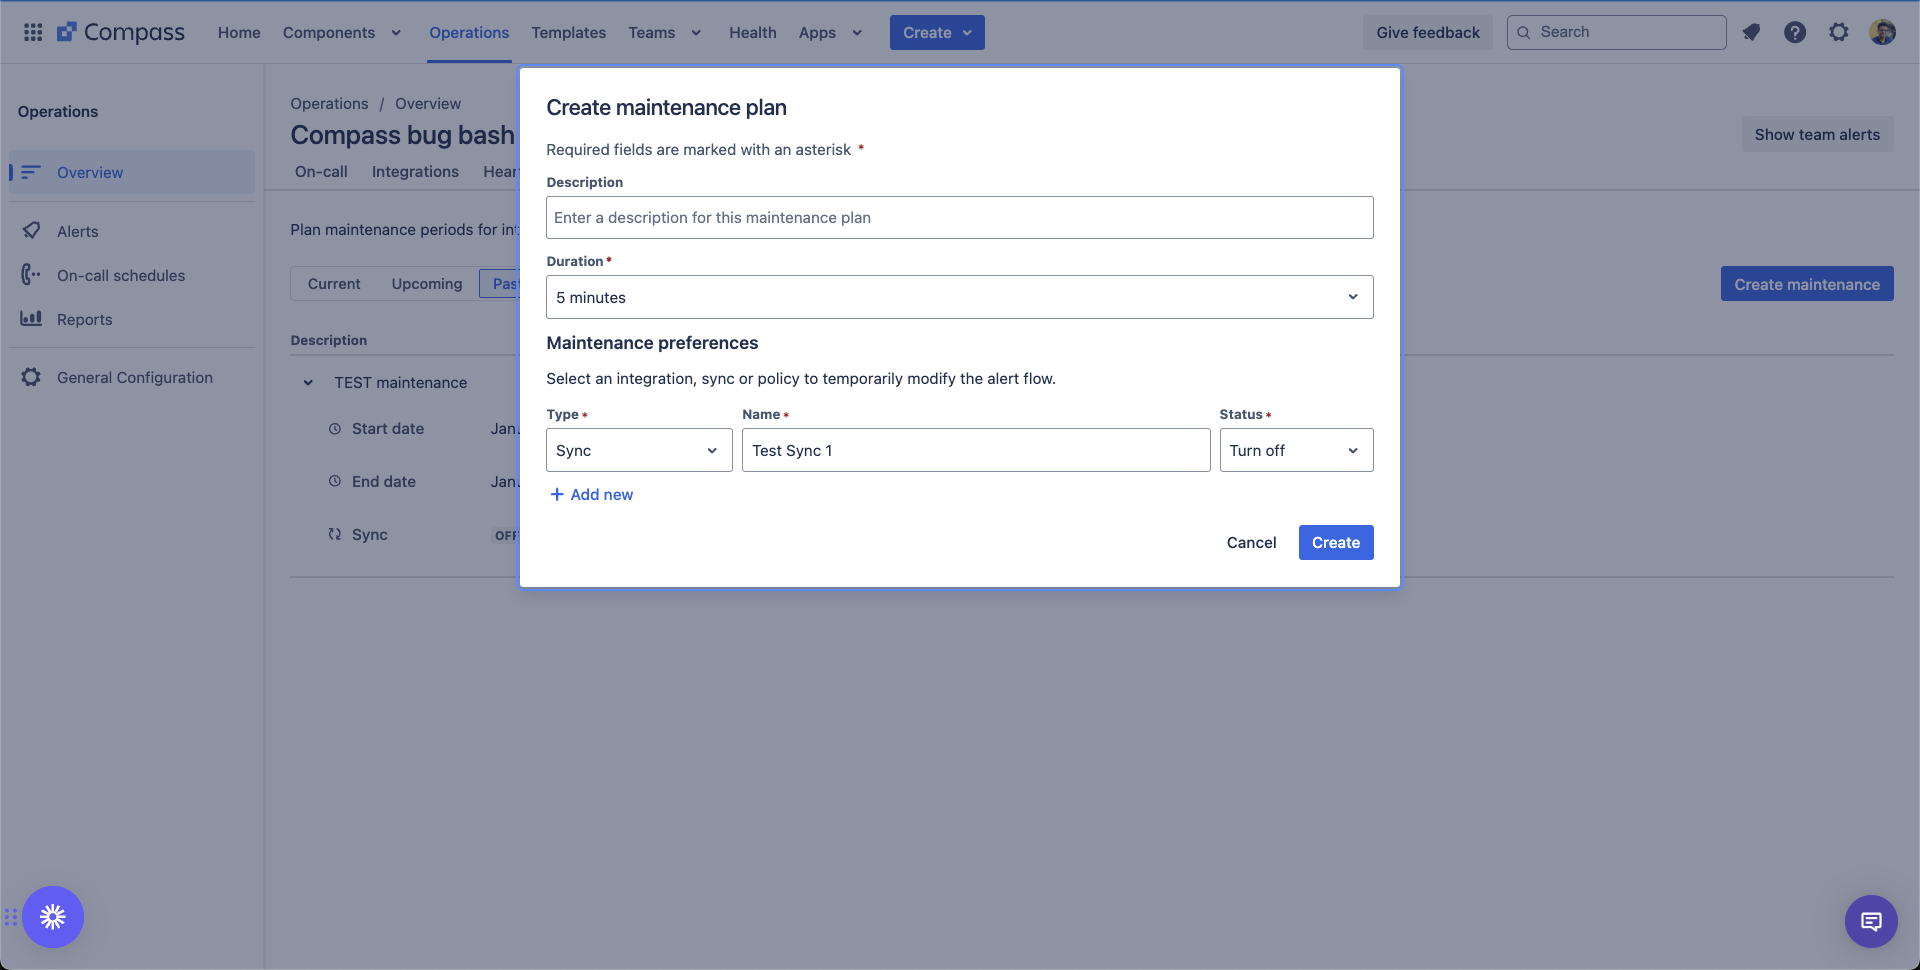Click the Help question mark icon
The width and height of the screenshot is (1920, 970).
tap(1795, 32)
